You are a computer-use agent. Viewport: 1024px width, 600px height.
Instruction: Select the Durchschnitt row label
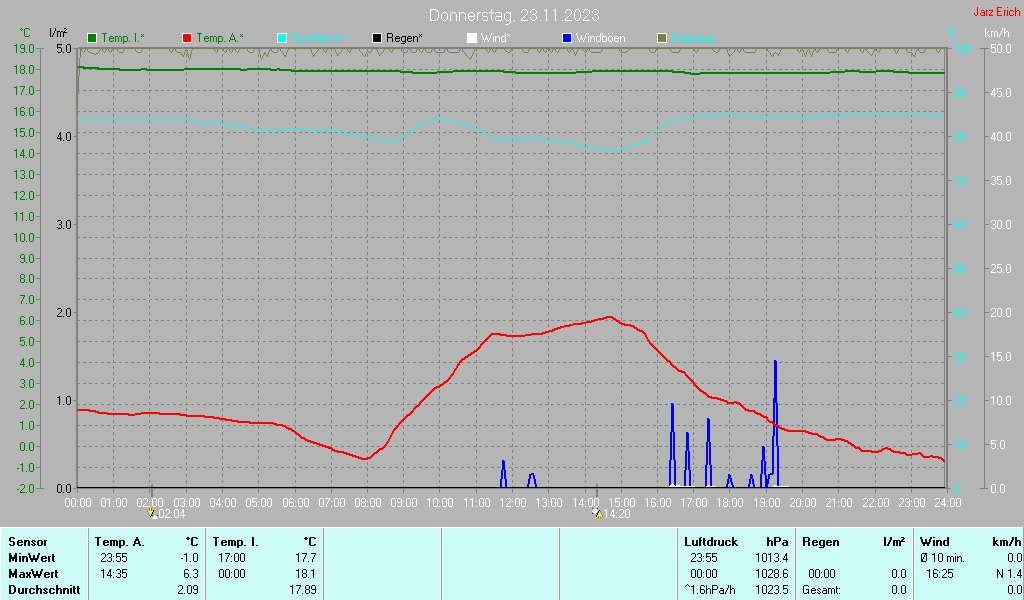coord(44,590)
